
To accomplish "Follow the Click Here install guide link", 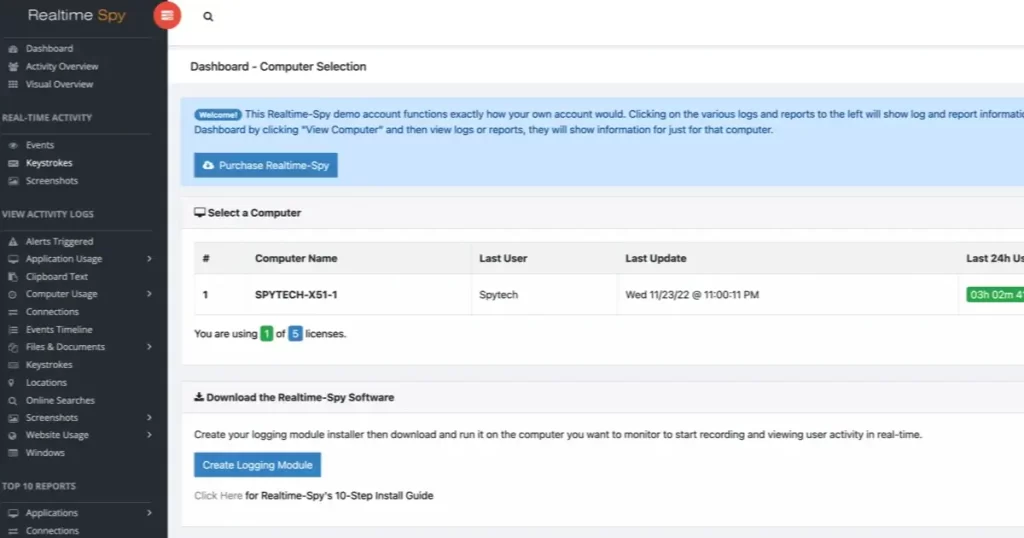I will [218, 496].
